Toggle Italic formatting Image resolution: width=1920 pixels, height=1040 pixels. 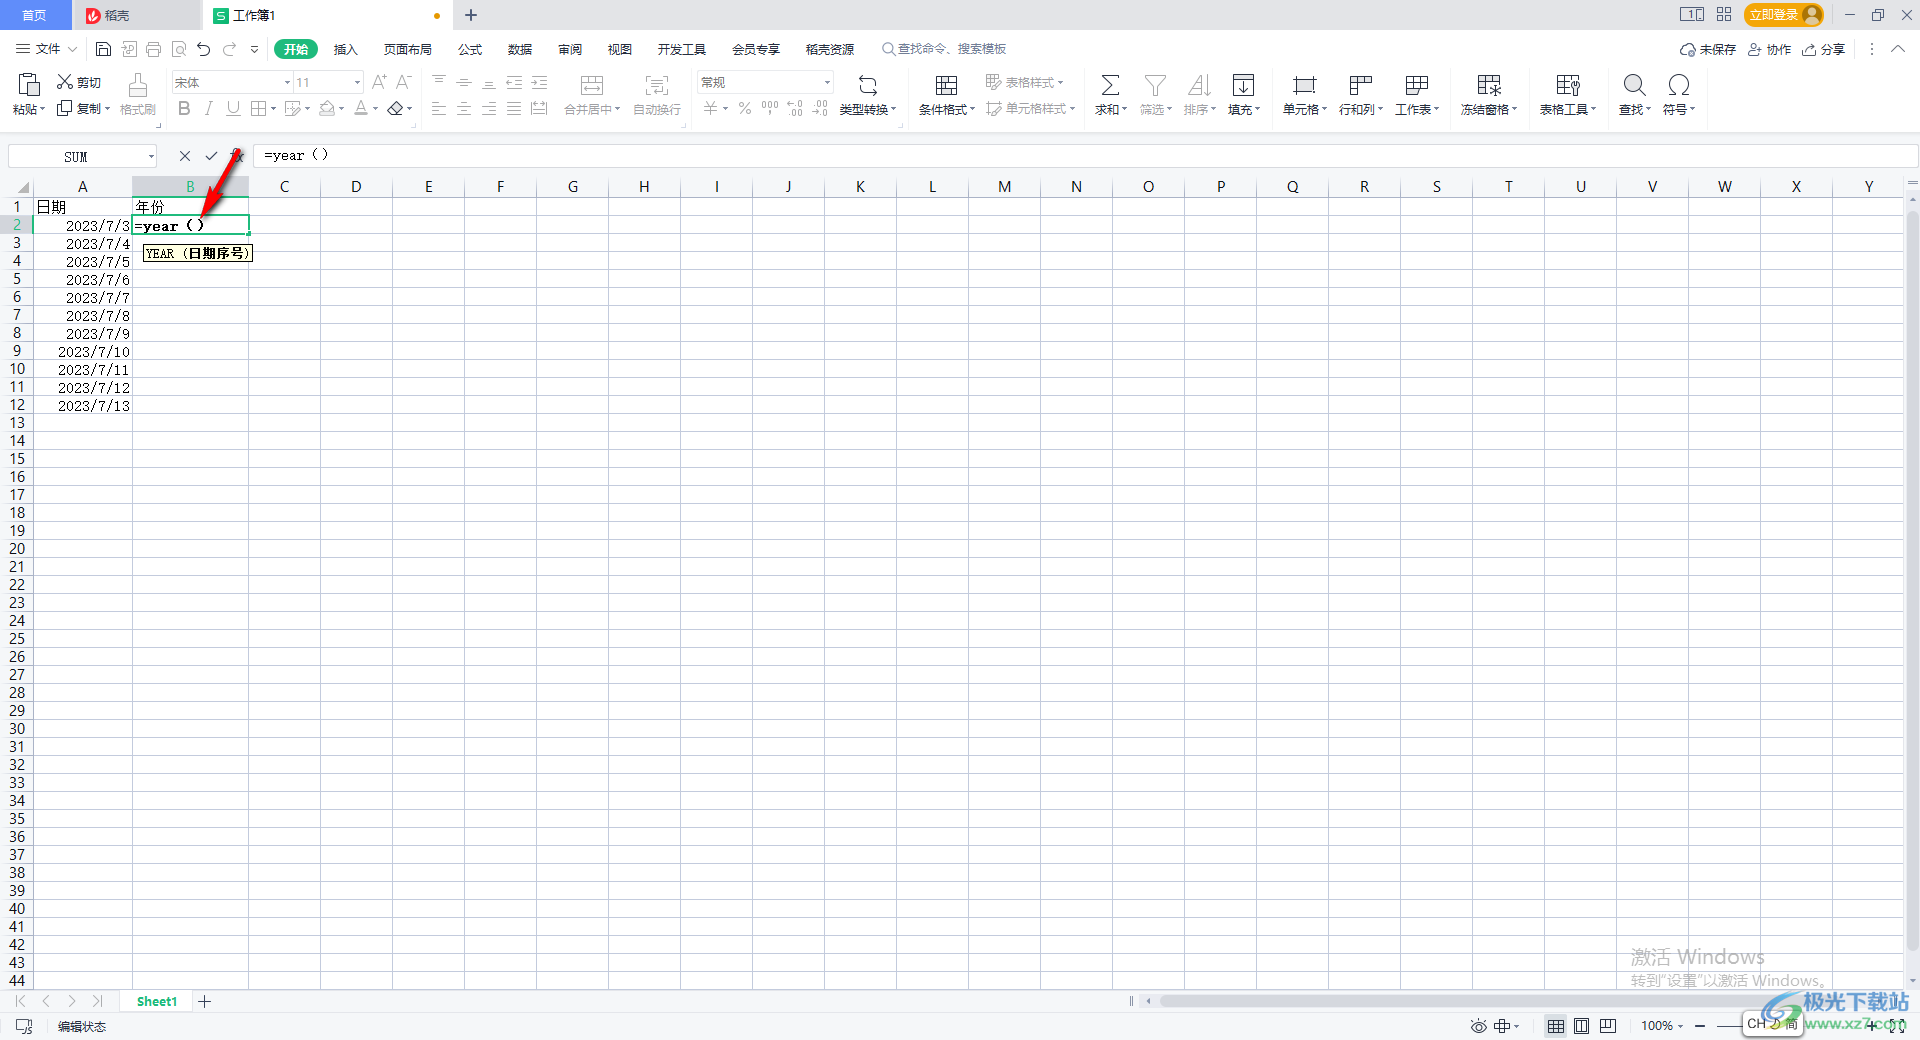209,108
